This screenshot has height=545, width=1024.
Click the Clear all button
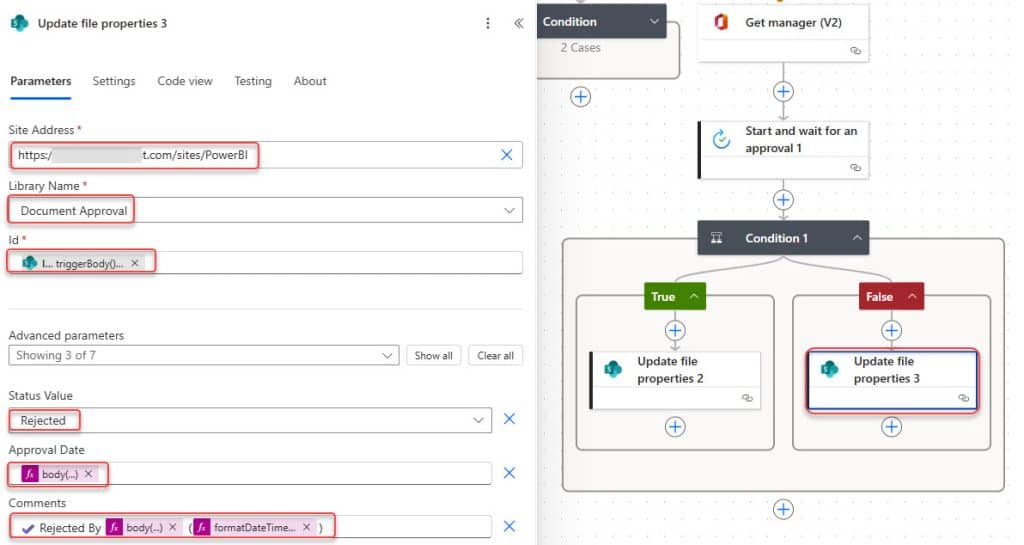(495, 356)
